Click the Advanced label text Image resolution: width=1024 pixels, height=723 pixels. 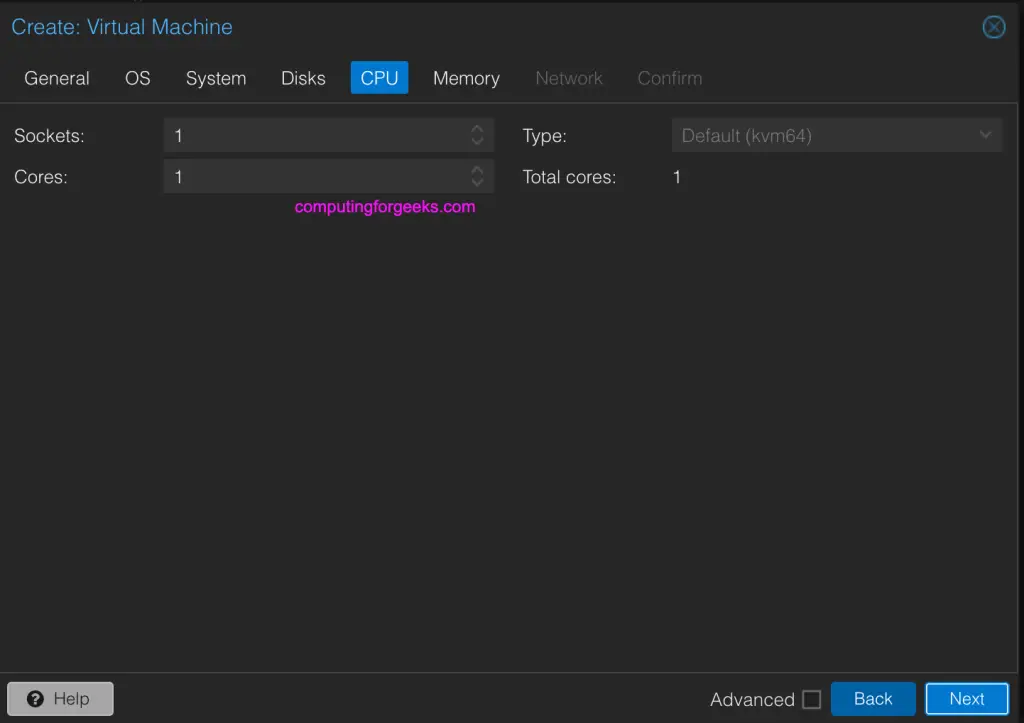(752, 699)
